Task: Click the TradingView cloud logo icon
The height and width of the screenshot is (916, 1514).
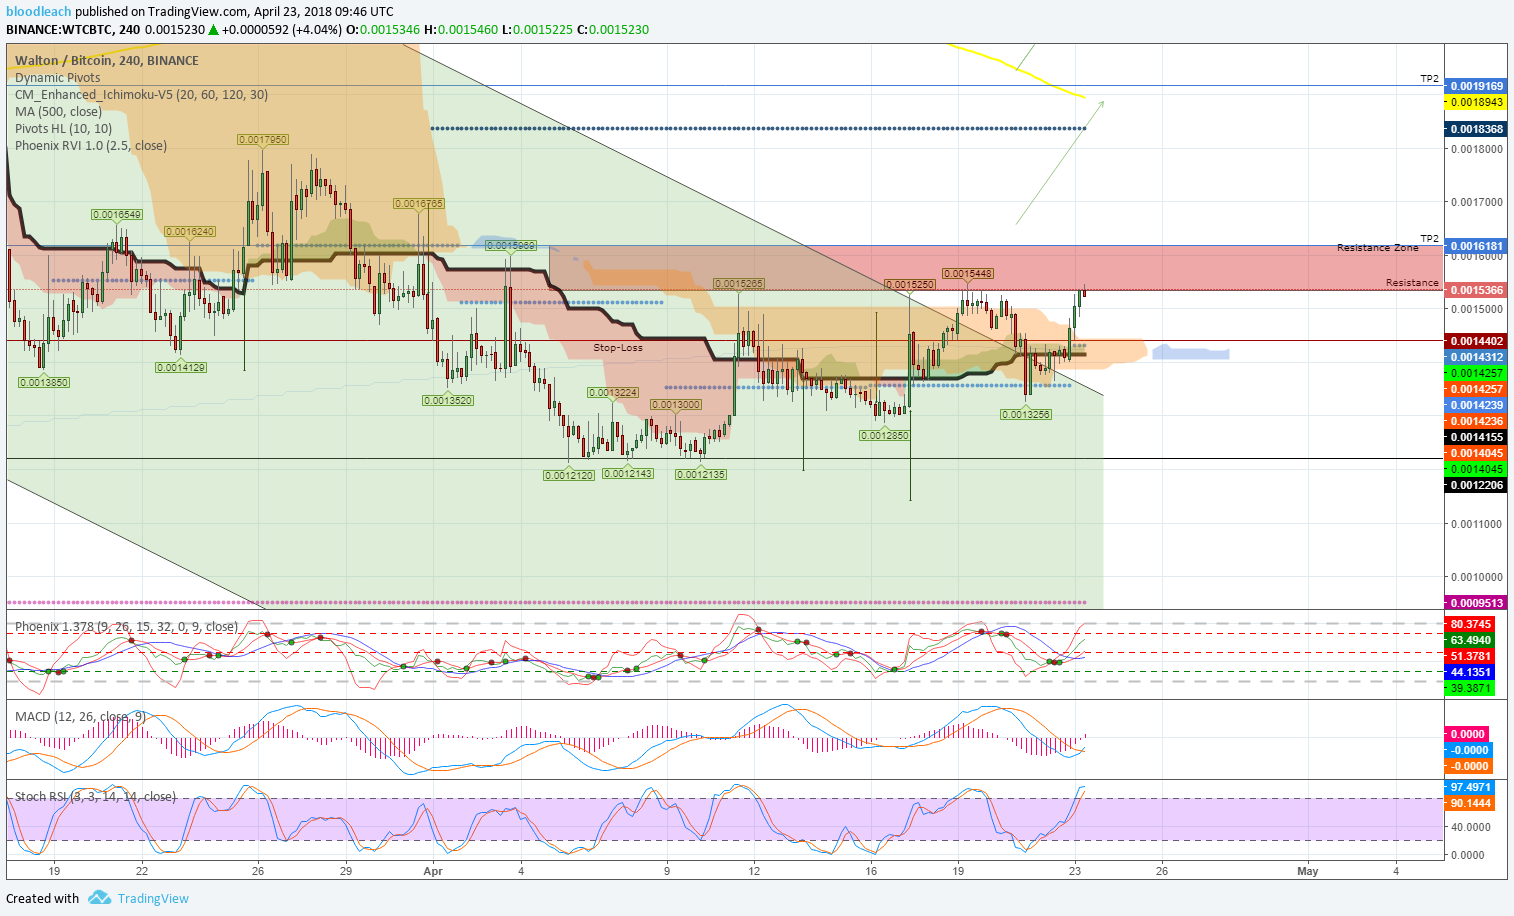Action: (99, 898)
